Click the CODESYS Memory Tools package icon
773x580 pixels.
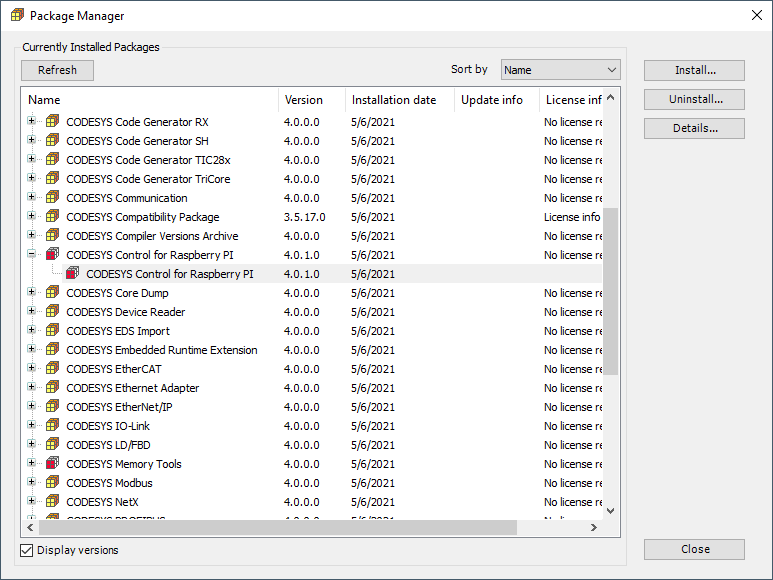53,464
